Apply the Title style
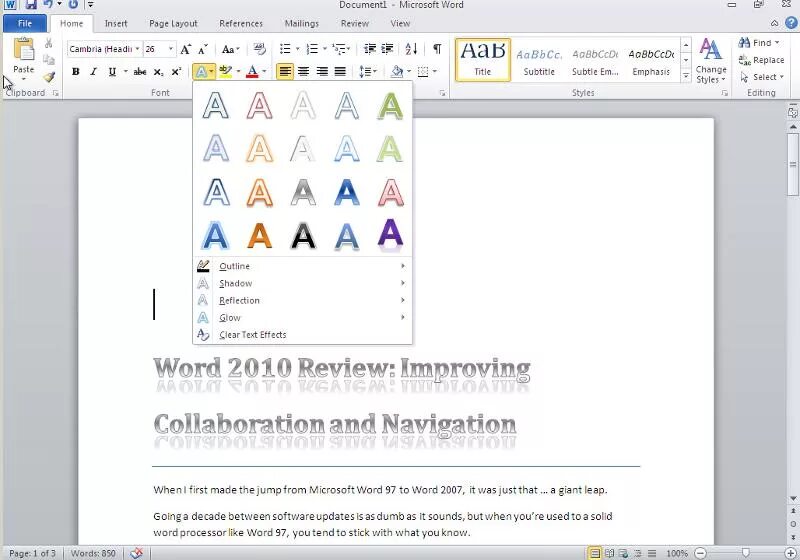This screenshot has width=800, height=560. [483, 60]
